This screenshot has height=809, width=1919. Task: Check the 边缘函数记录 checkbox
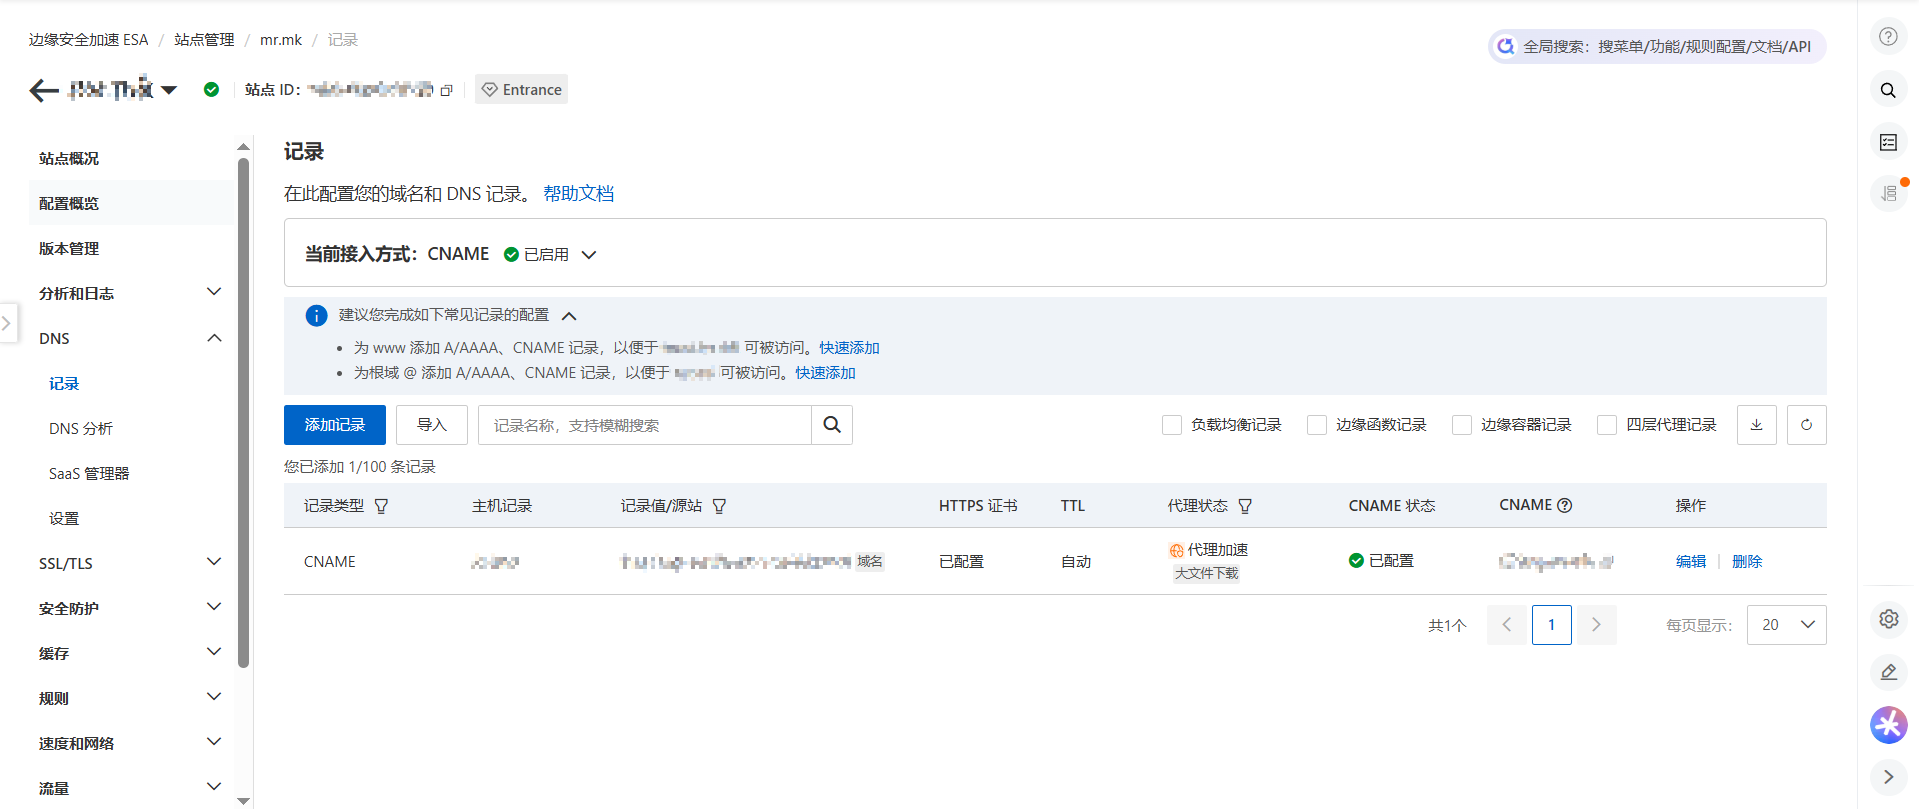[1317, 425]
